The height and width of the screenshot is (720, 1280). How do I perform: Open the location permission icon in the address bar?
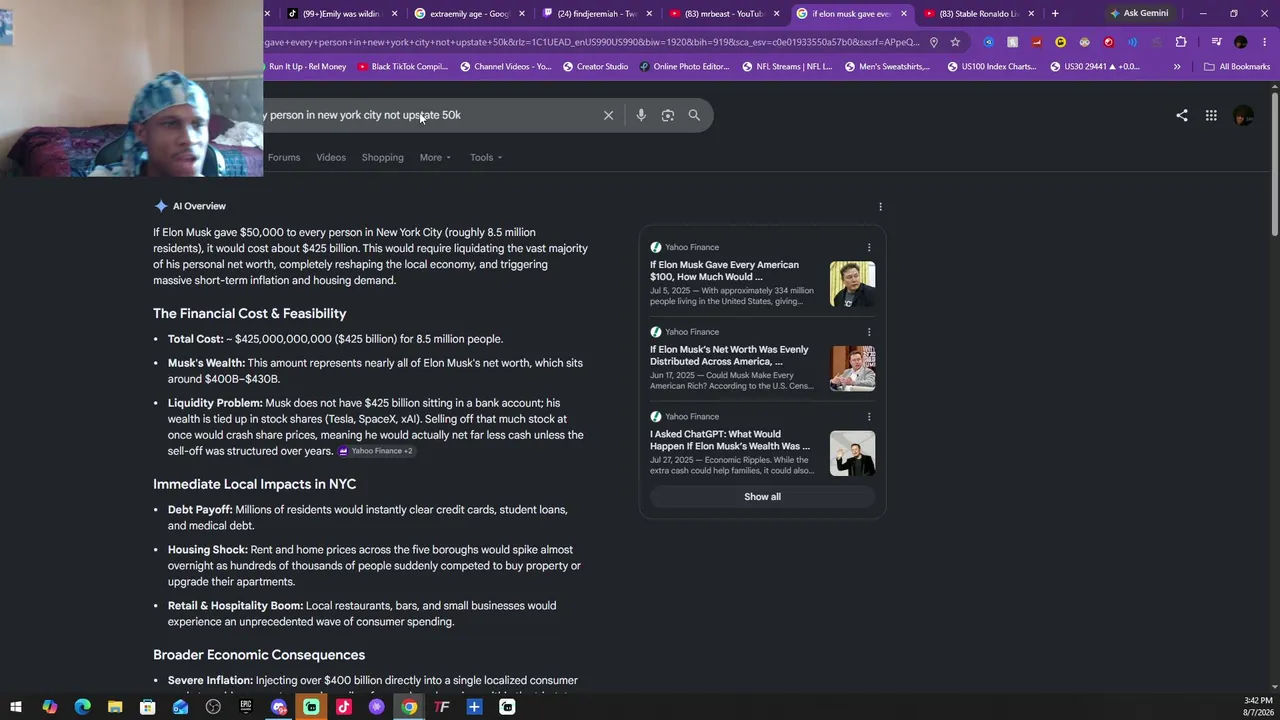point(934,42)
